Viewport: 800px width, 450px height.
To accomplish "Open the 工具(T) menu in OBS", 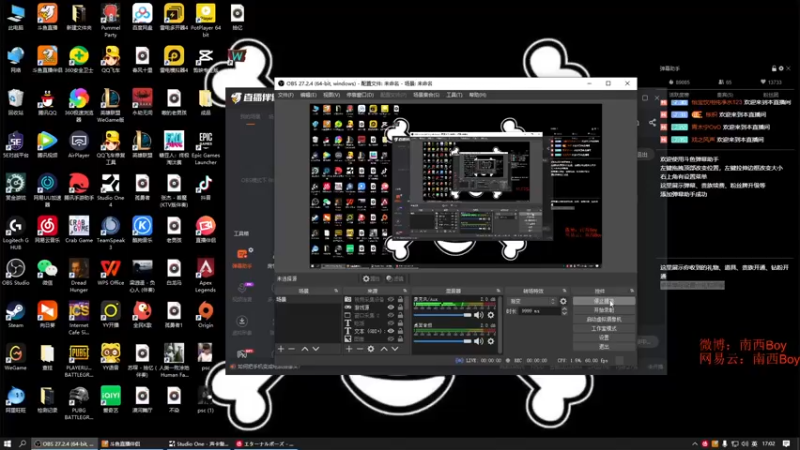I will (x=454, y=95).
